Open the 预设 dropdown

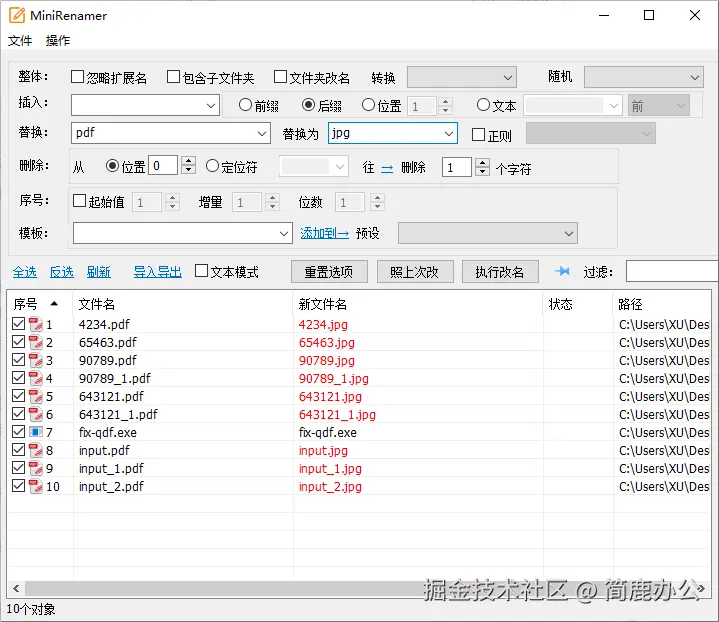pyautogui.click(x=487, y=233)
